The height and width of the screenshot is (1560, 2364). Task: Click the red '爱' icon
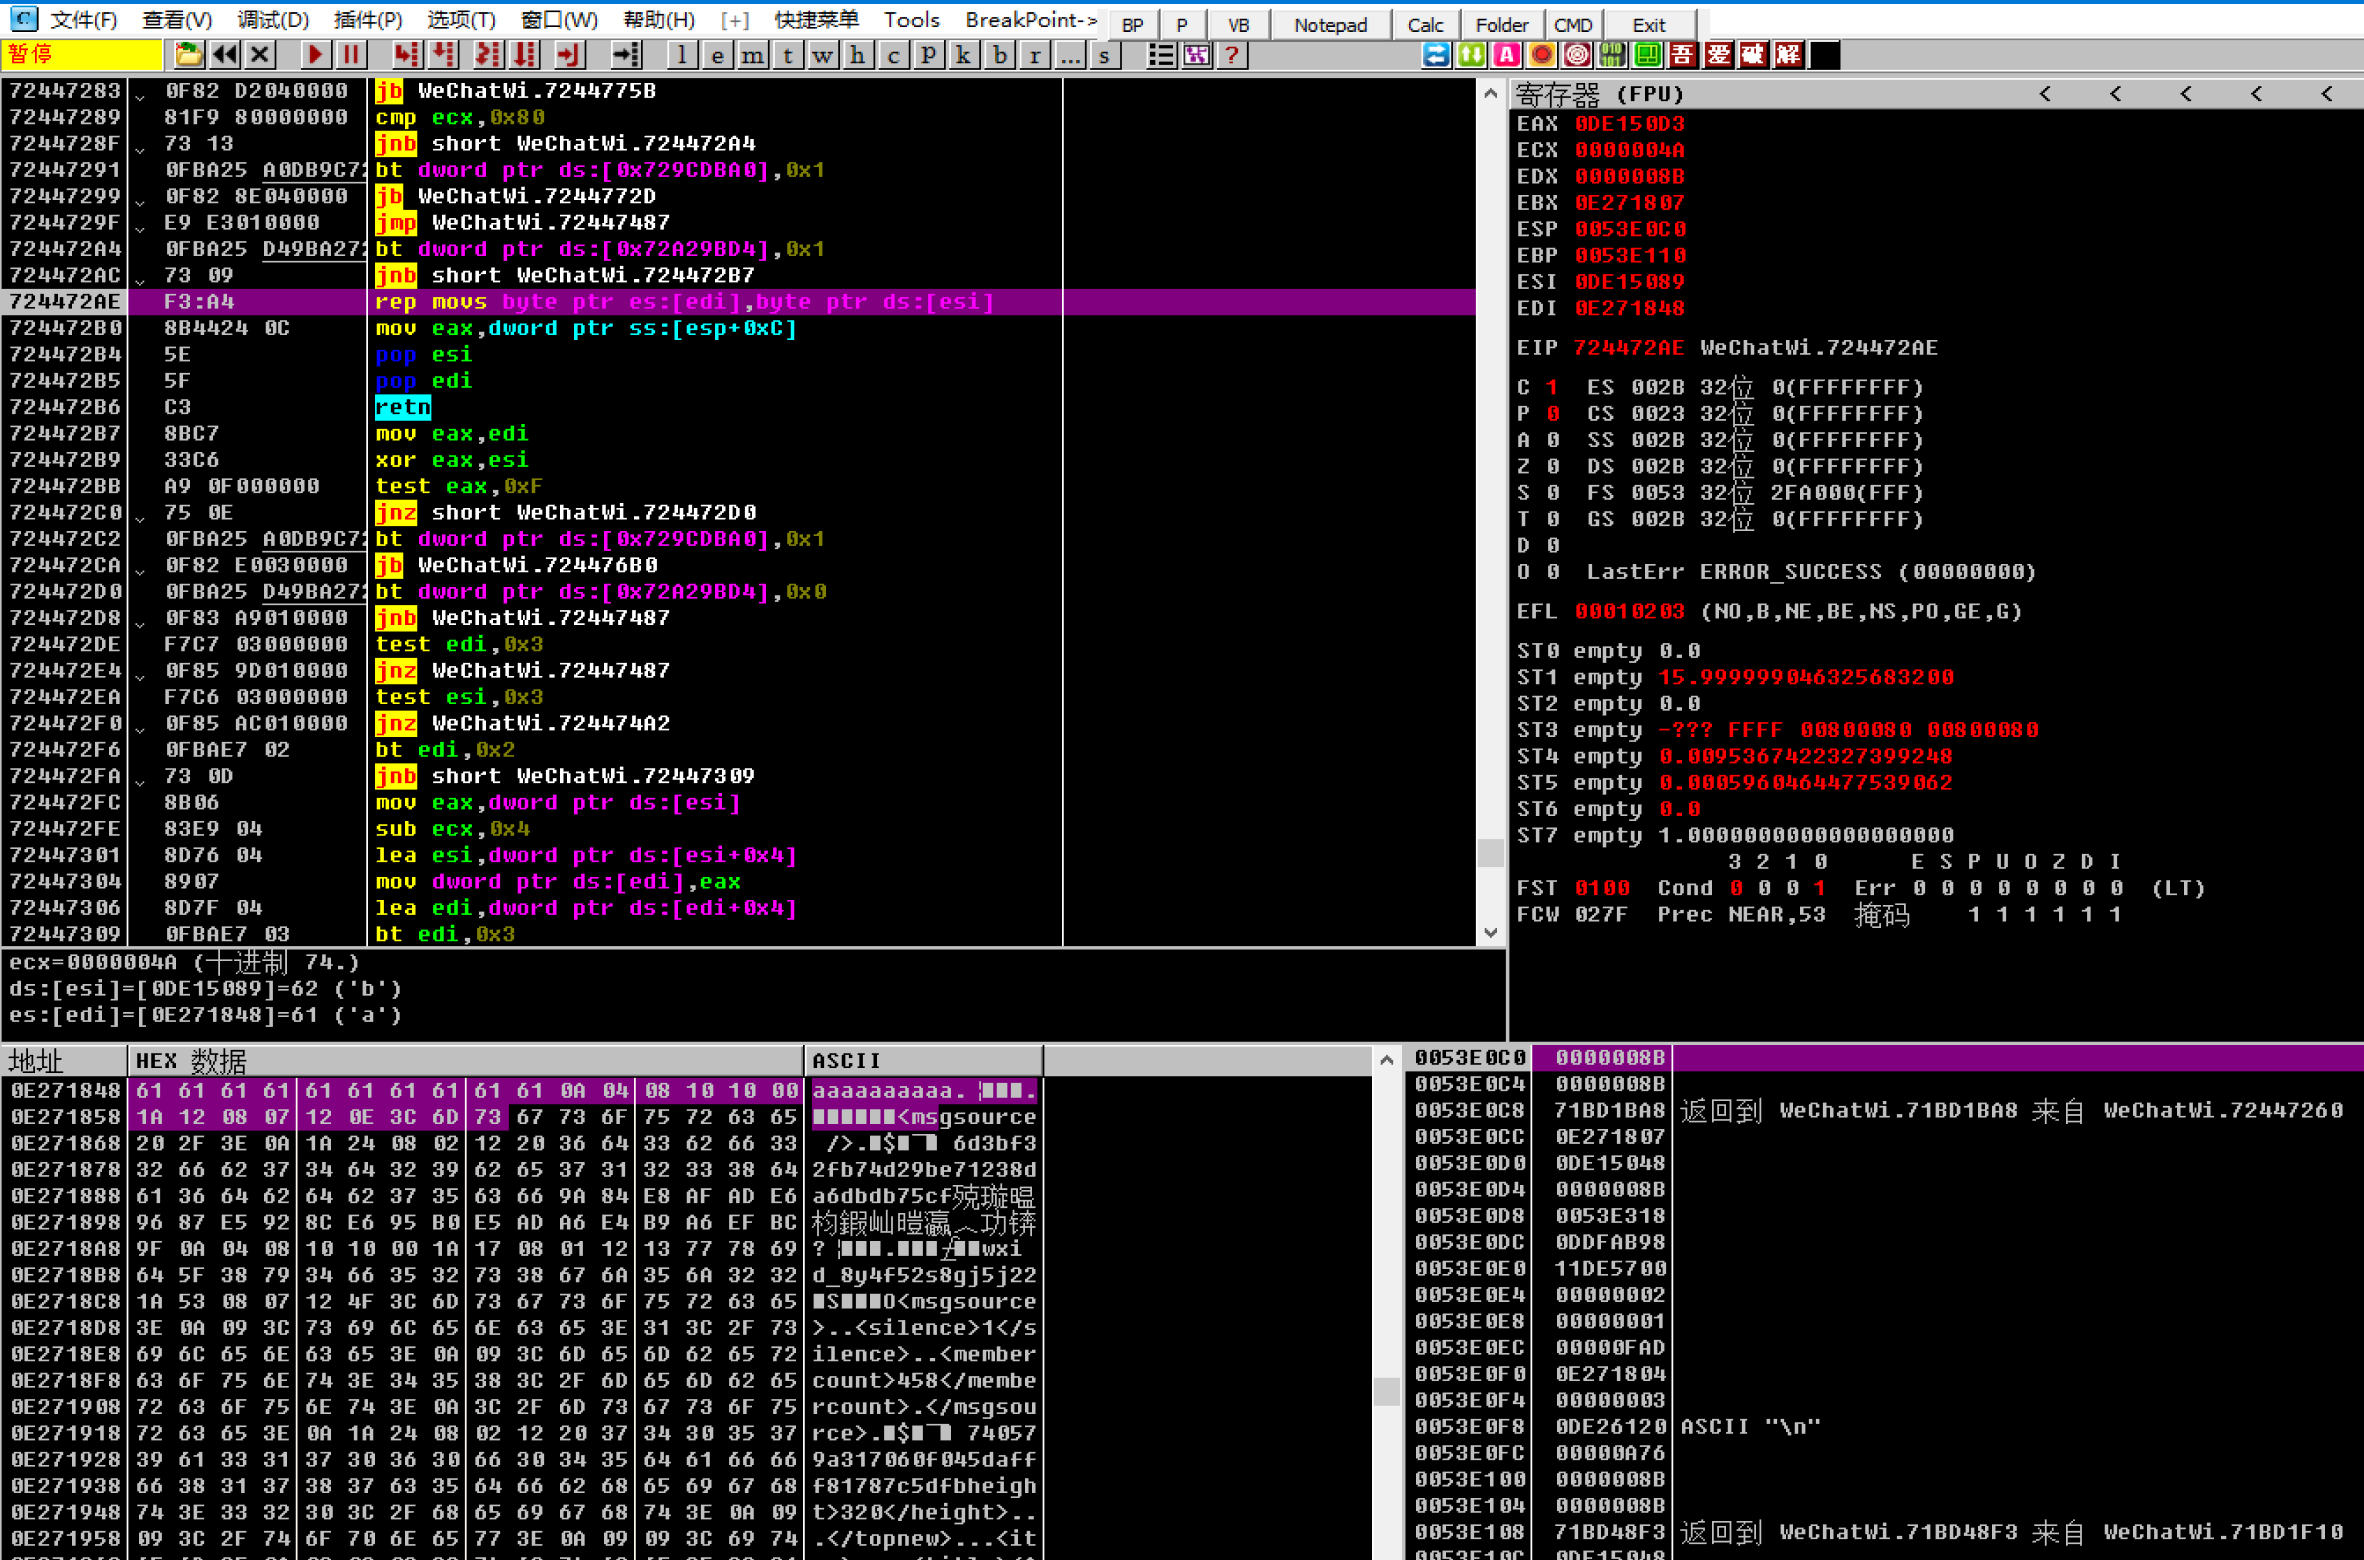1718,55
